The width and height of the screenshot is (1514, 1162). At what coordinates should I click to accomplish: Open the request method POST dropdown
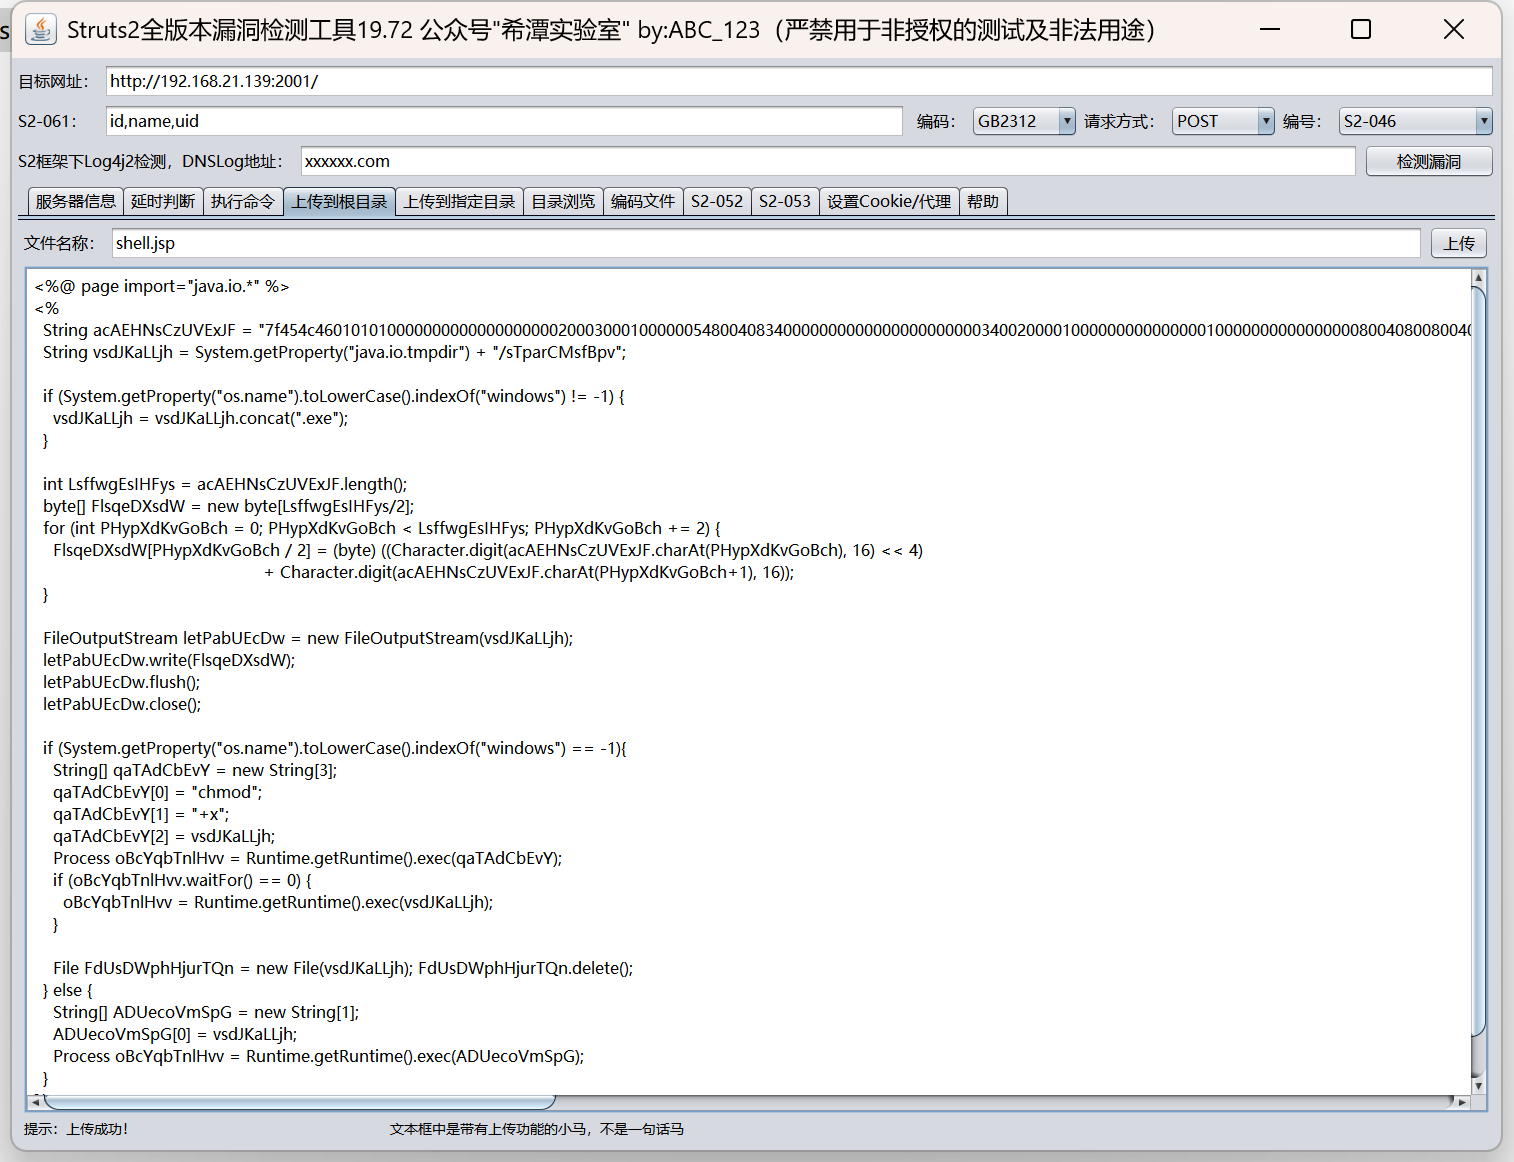[1223, 121]
